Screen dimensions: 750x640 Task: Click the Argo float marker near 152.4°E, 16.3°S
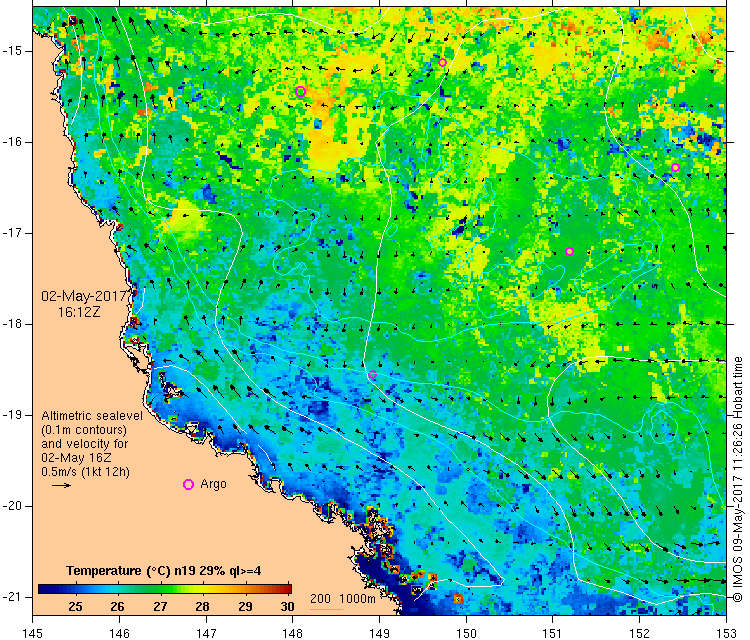pos(675,168)
